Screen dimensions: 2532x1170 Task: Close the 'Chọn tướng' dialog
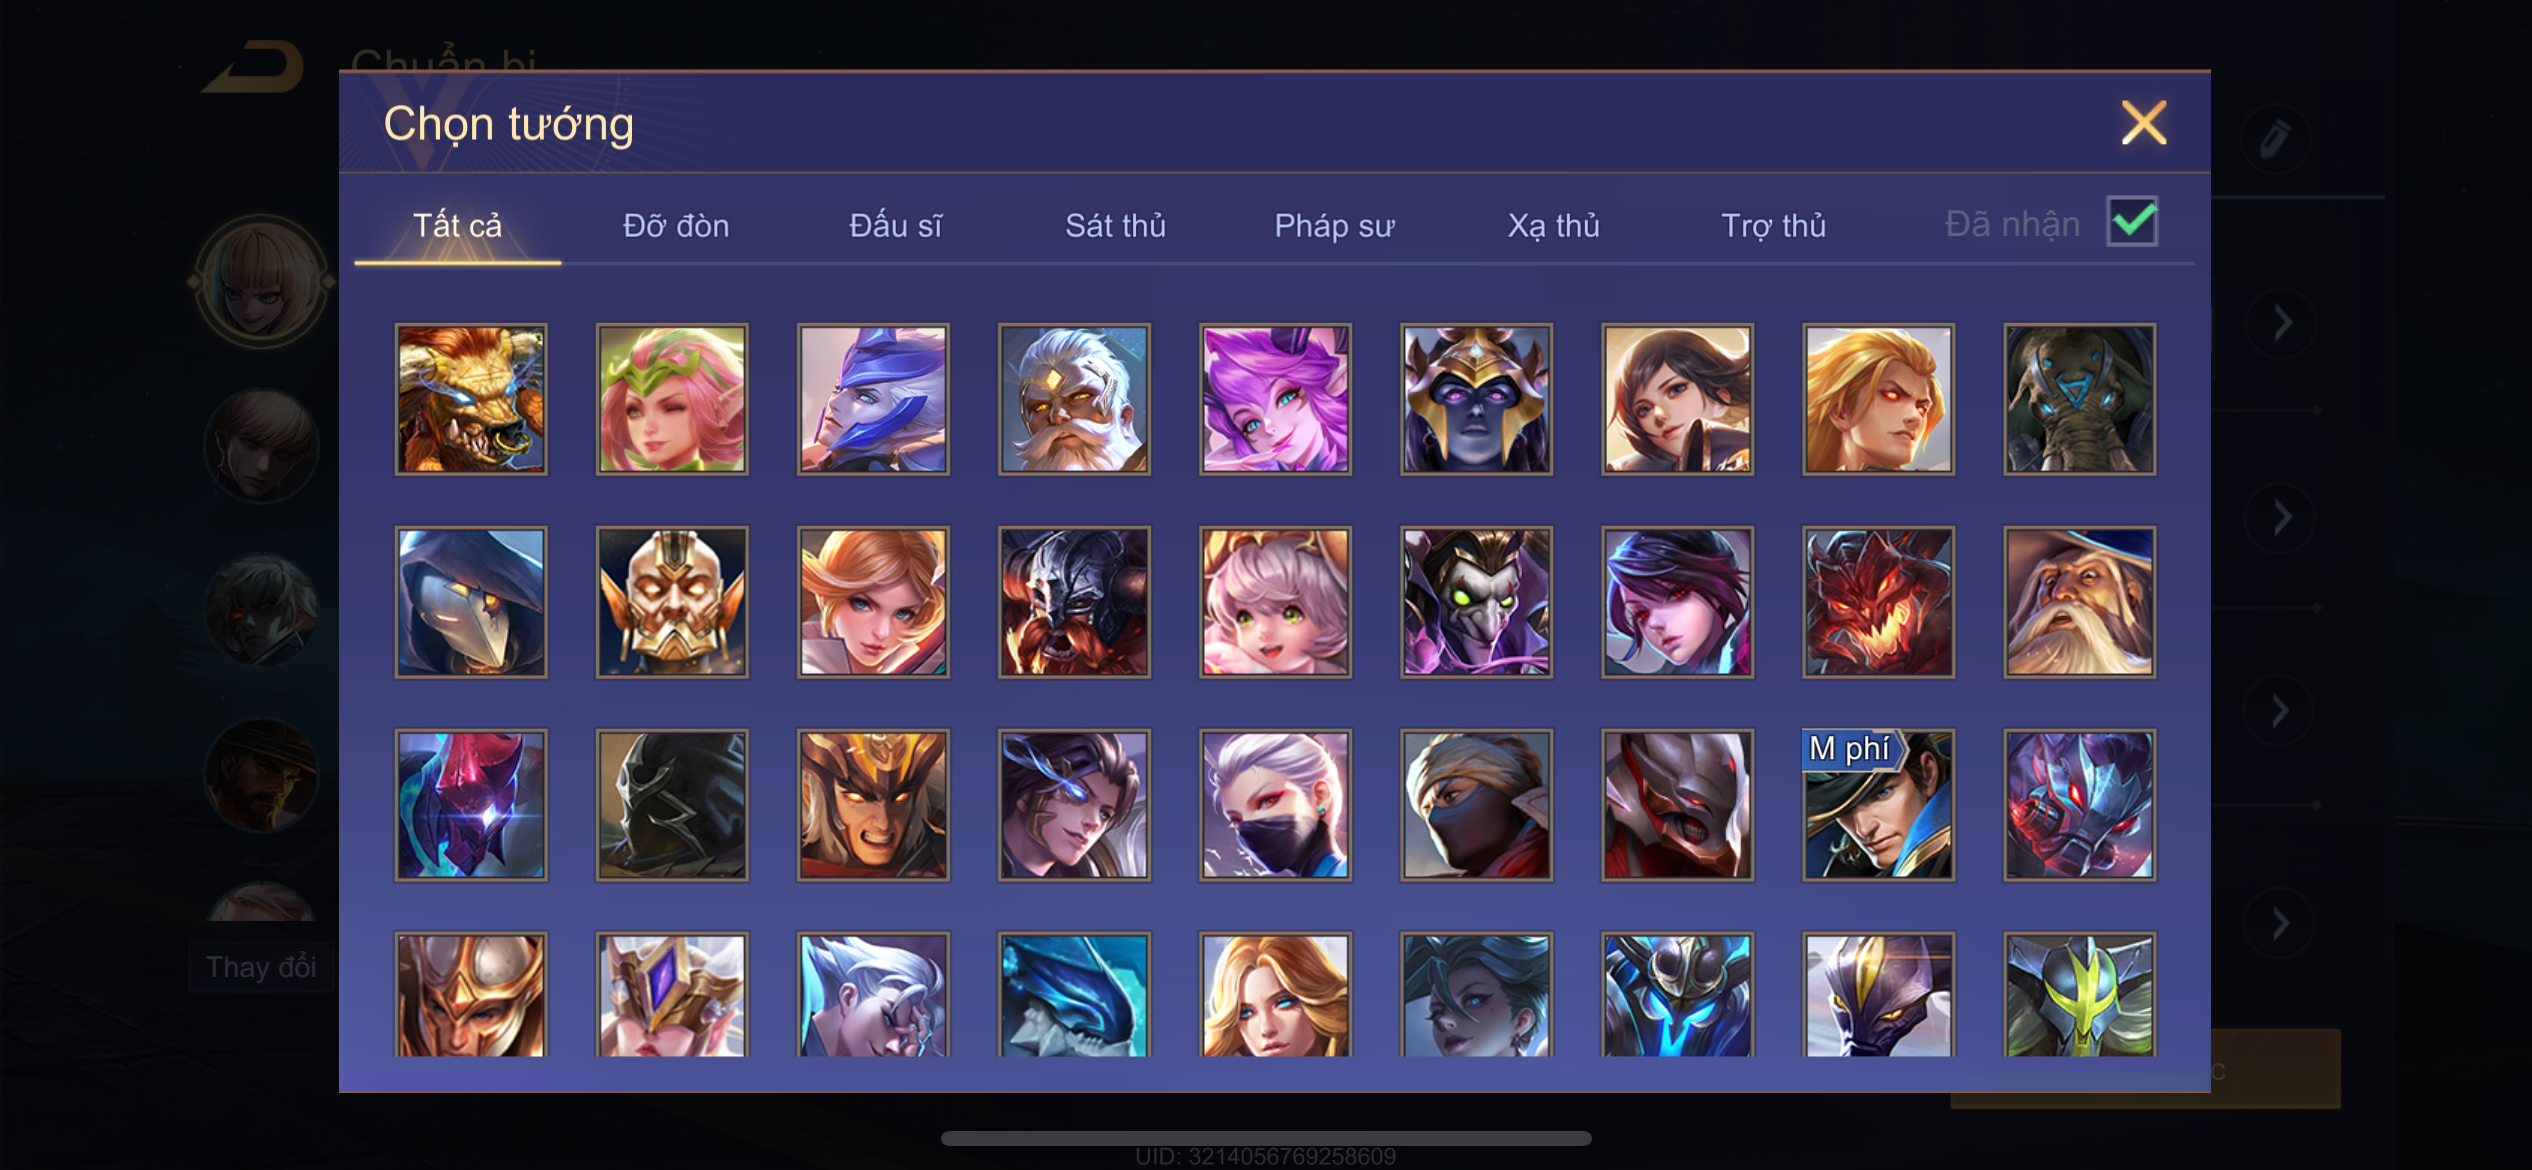pos(2144,123)
